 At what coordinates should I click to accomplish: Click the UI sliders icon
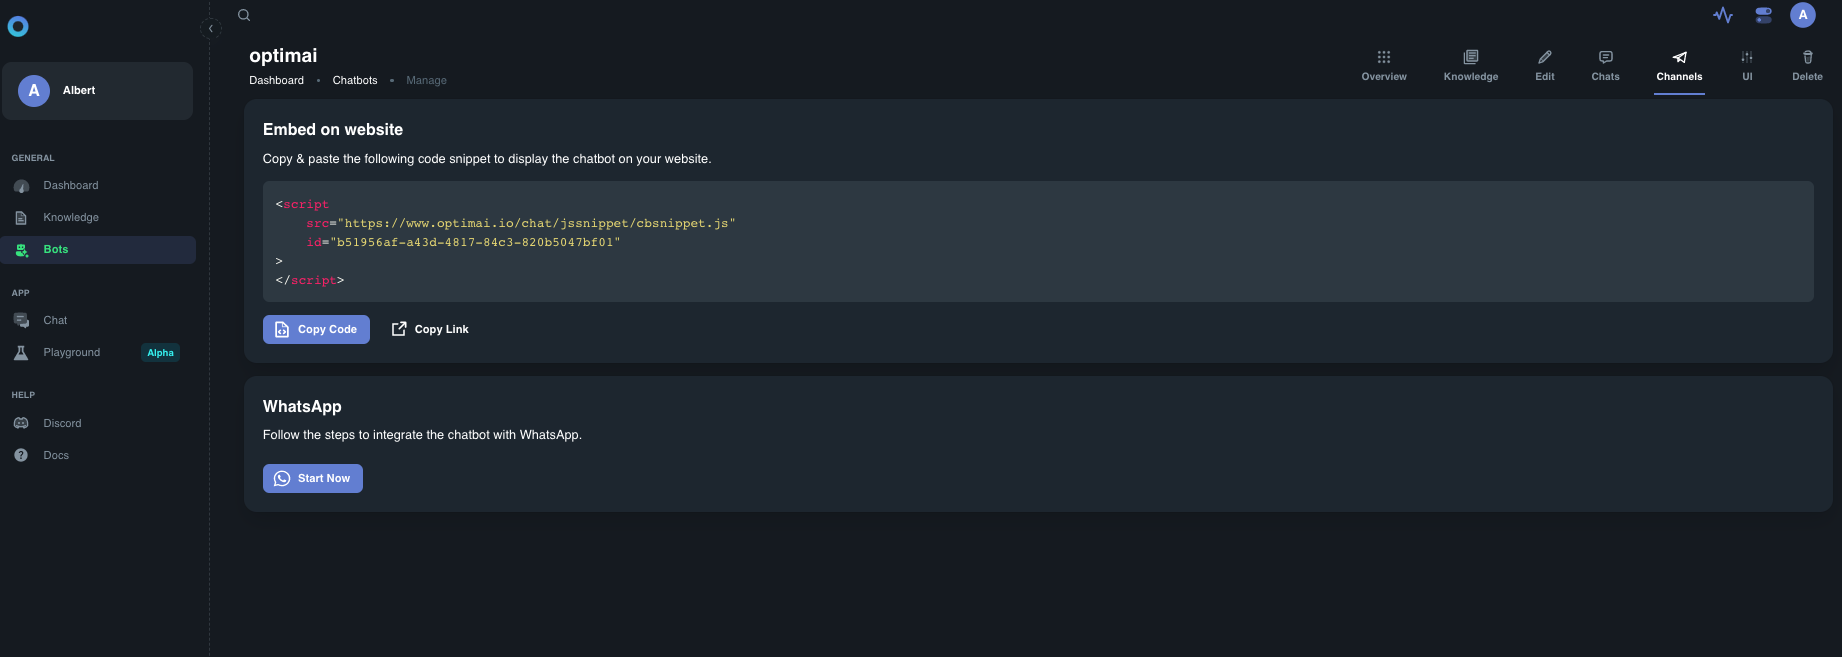click(x=1747, y=57)
